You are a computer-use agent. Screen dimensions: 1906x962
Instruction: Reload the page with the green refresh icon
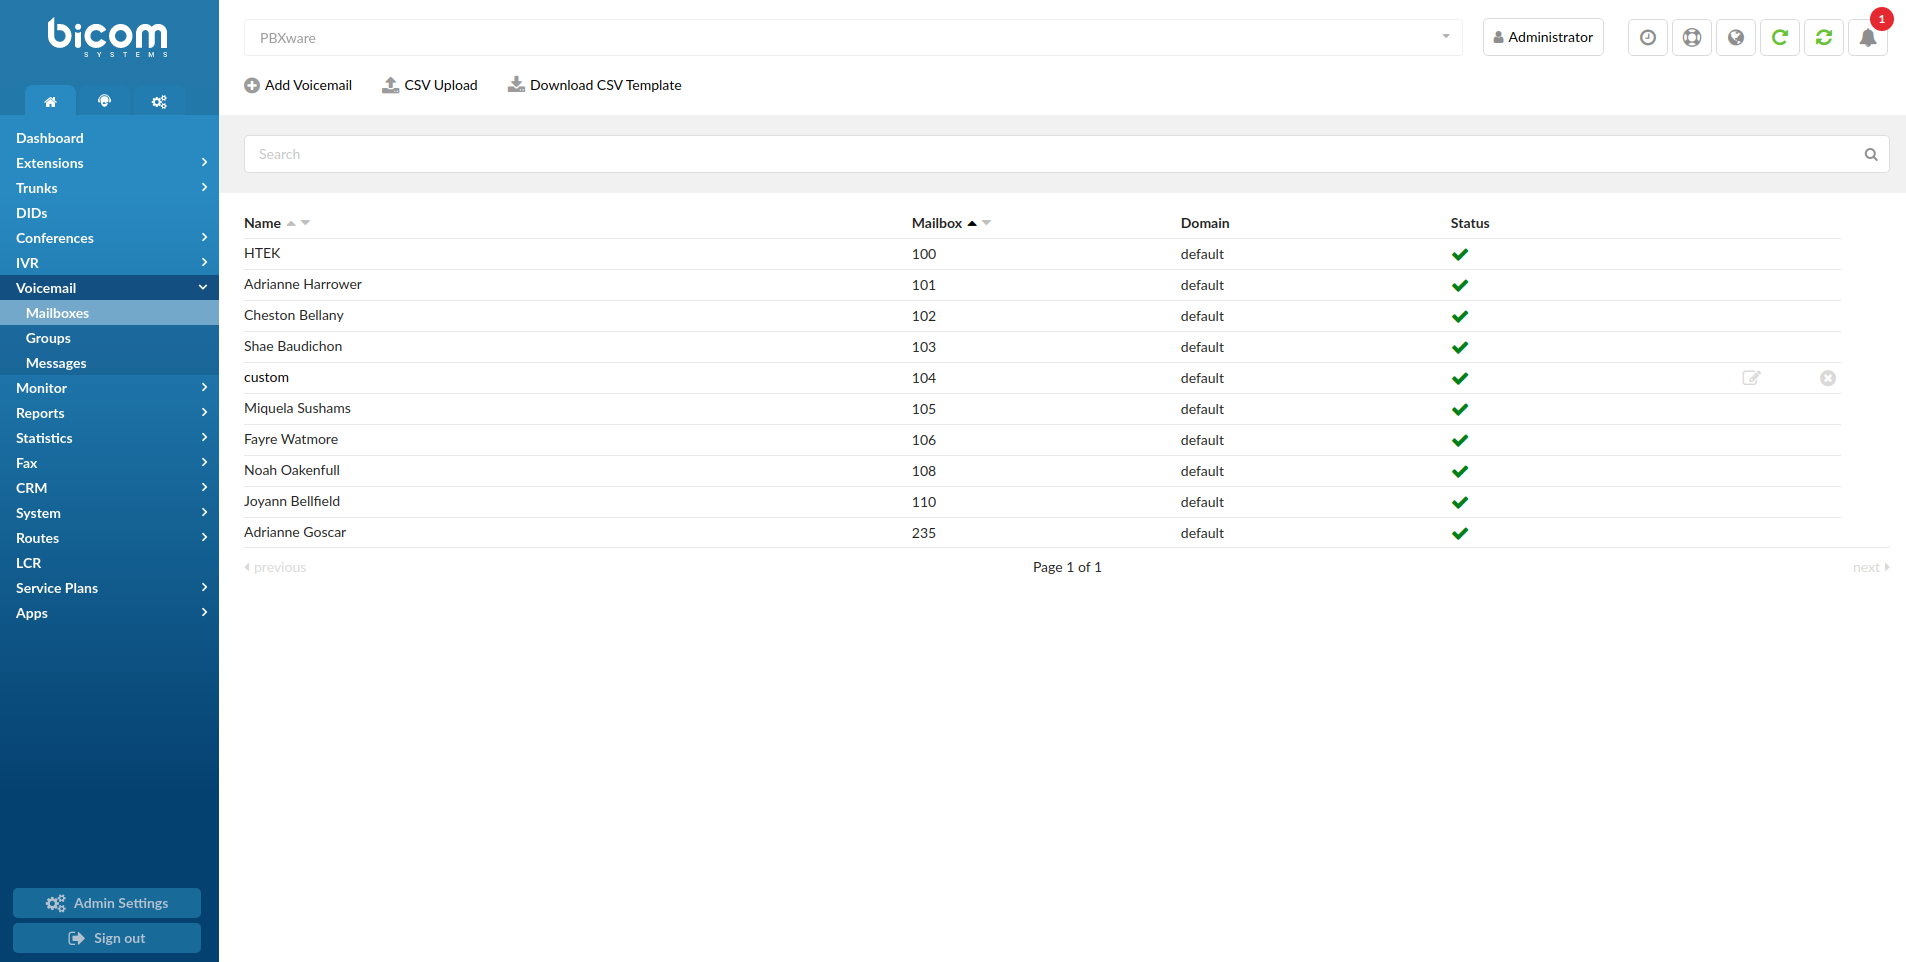pyautogui.click(x=1779, y=37)
